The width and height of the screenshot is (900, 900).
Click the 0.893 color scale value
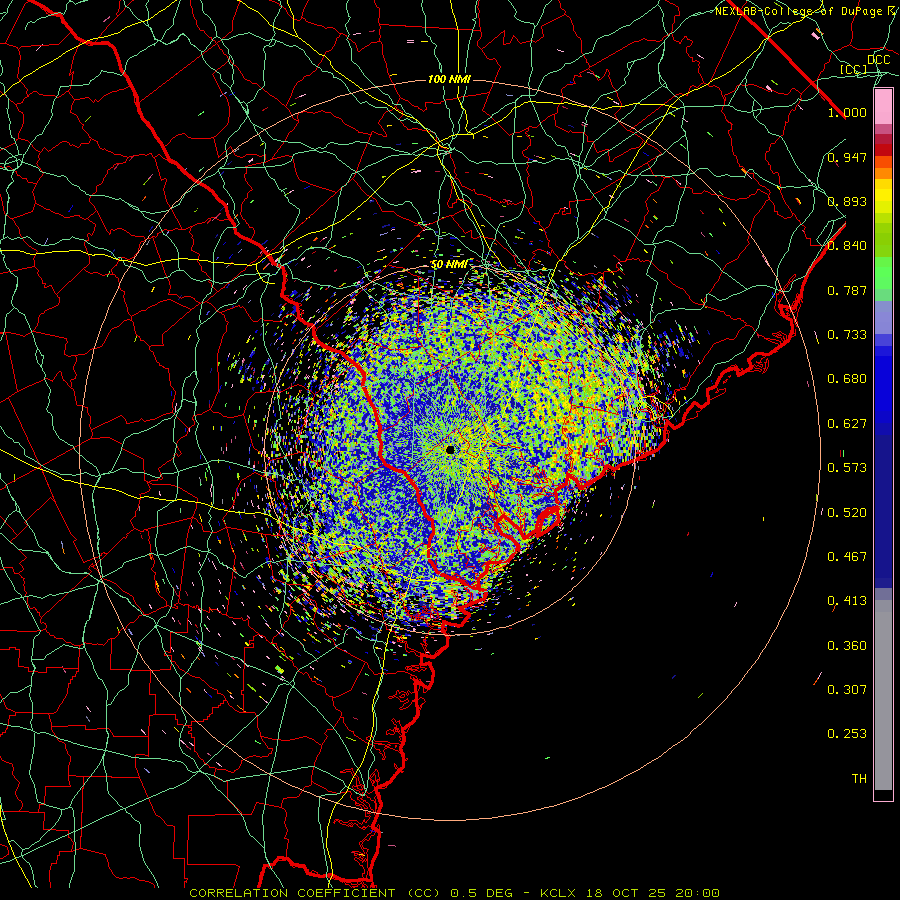click(847, 201)
